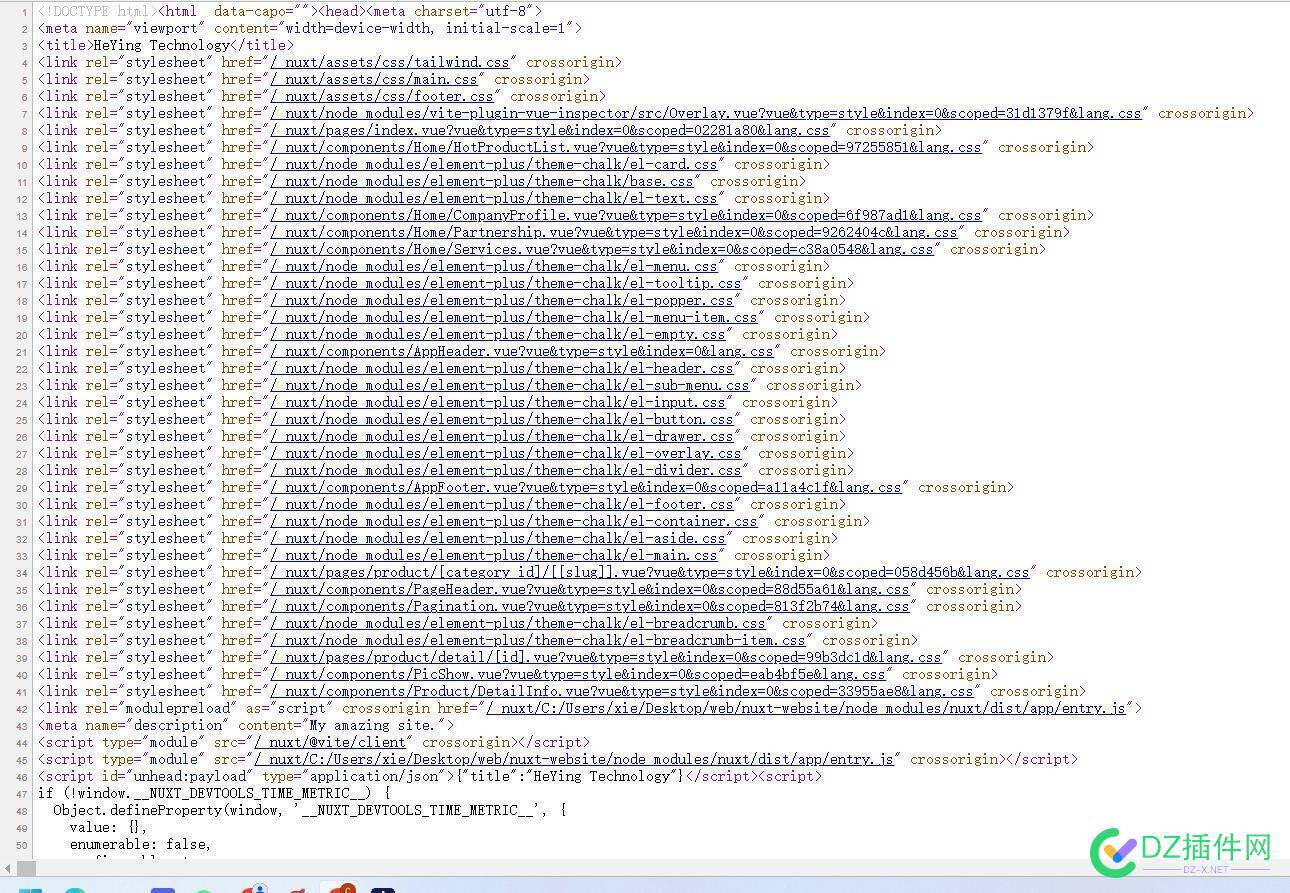Open the el-input.css link
The width and height of the screenshot is (1290, 893).
click(x=498, y=402)
